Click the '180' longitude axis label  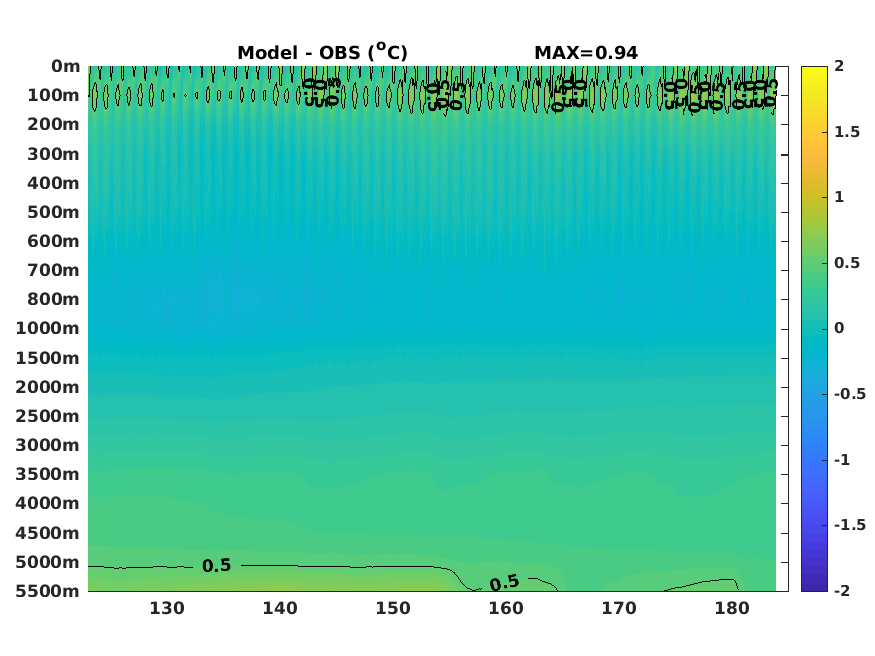click(x=732, y=608)
